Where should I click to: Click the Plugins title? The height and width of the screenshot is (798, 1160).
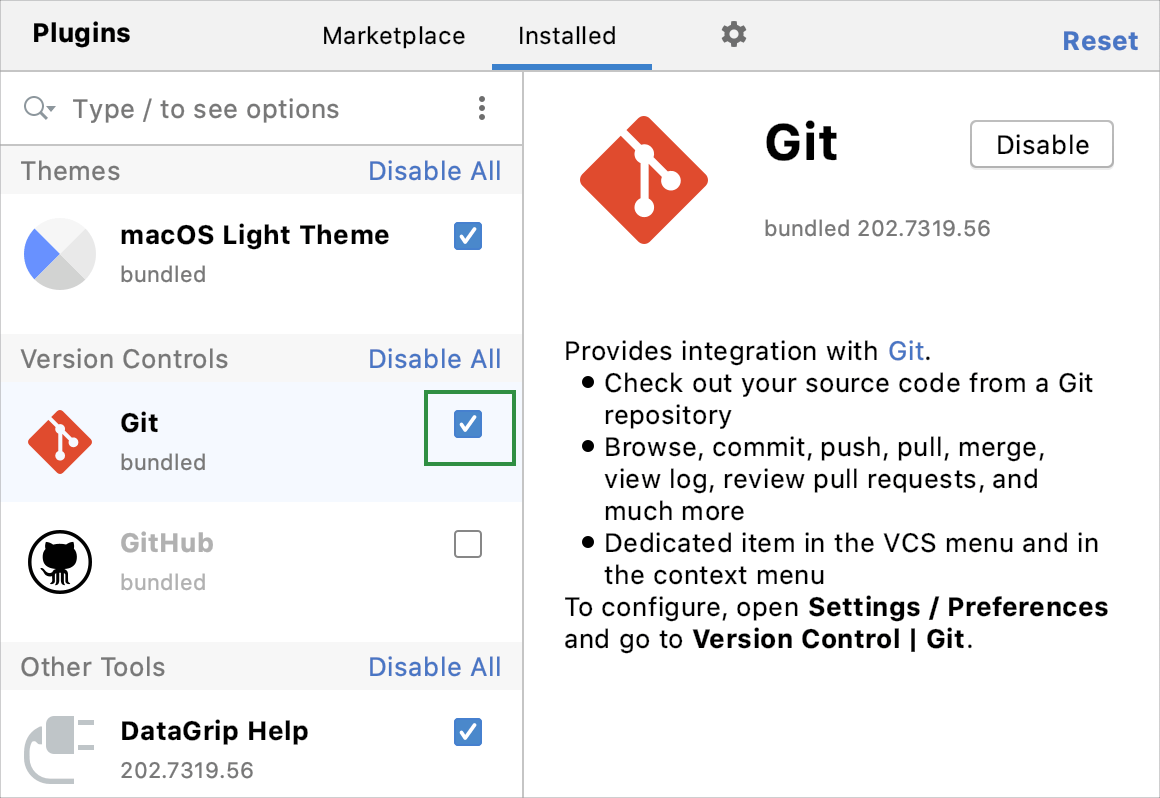81,33
